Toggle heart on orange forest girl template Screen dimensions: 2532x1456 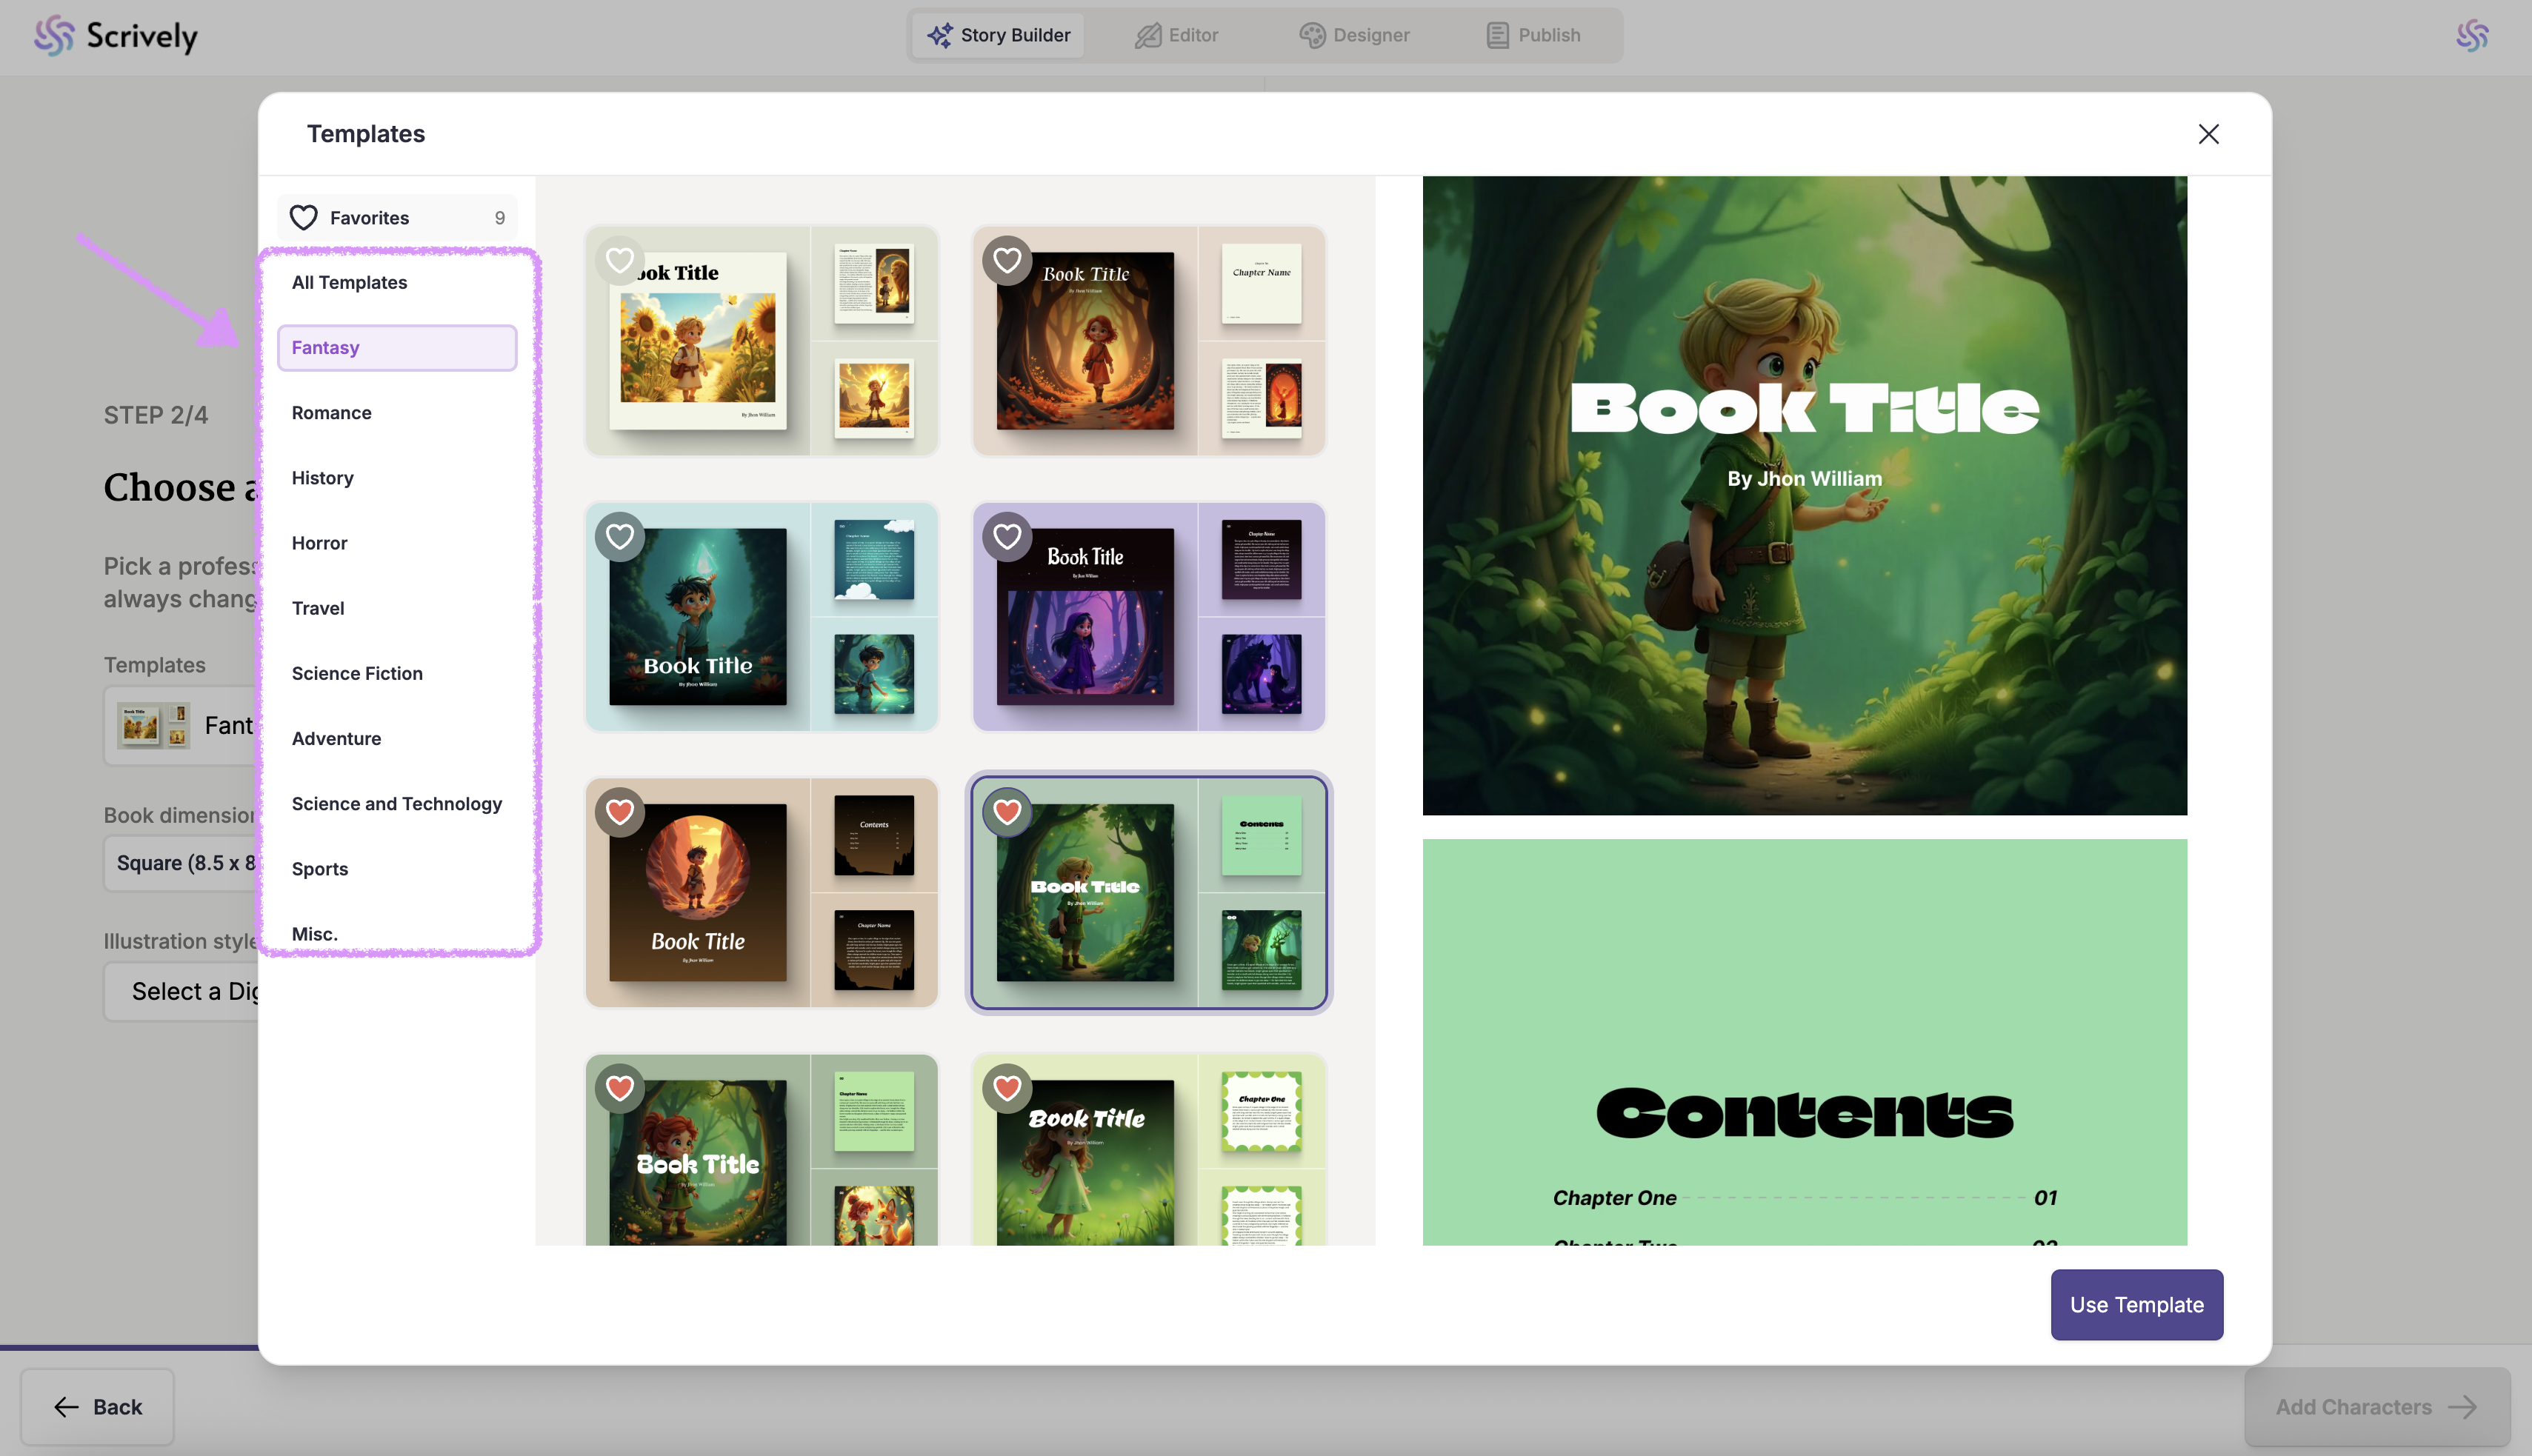(1007, 260)
